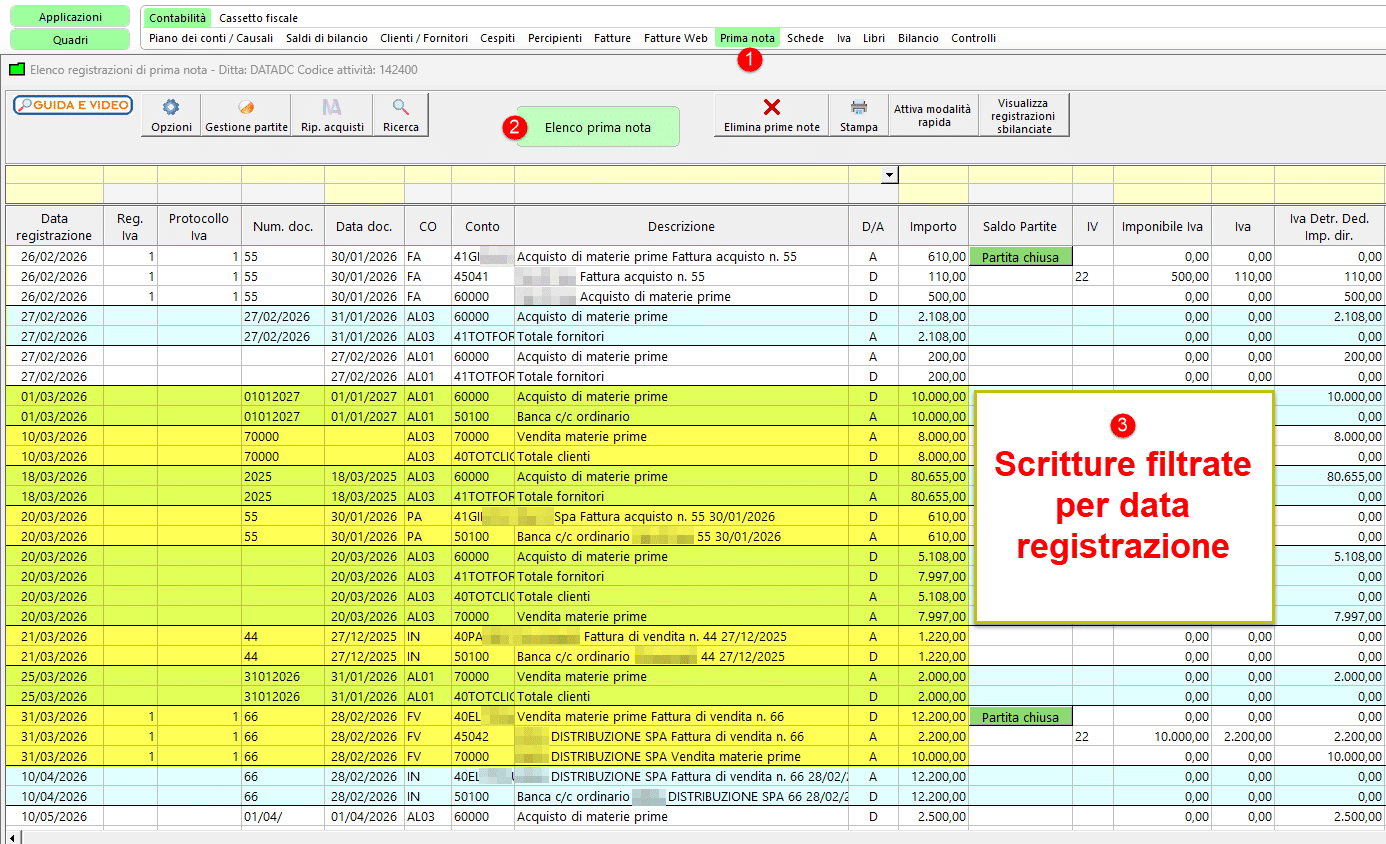Viewport: 1386px width, 844px height.
Task: Click the filter field above Data registrazione
Action: [x=54, y=175]
